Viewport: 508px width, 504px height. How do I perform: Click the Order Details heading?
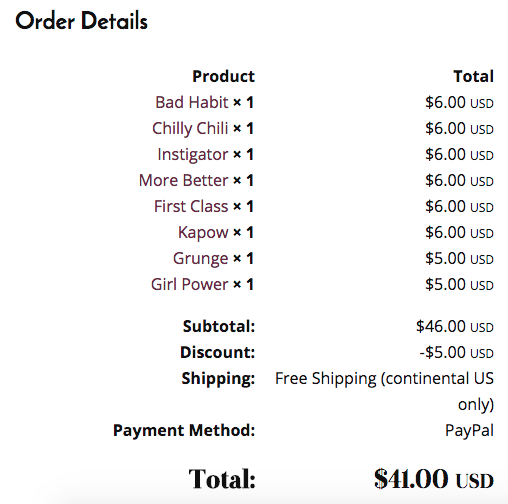coord(81,21)
